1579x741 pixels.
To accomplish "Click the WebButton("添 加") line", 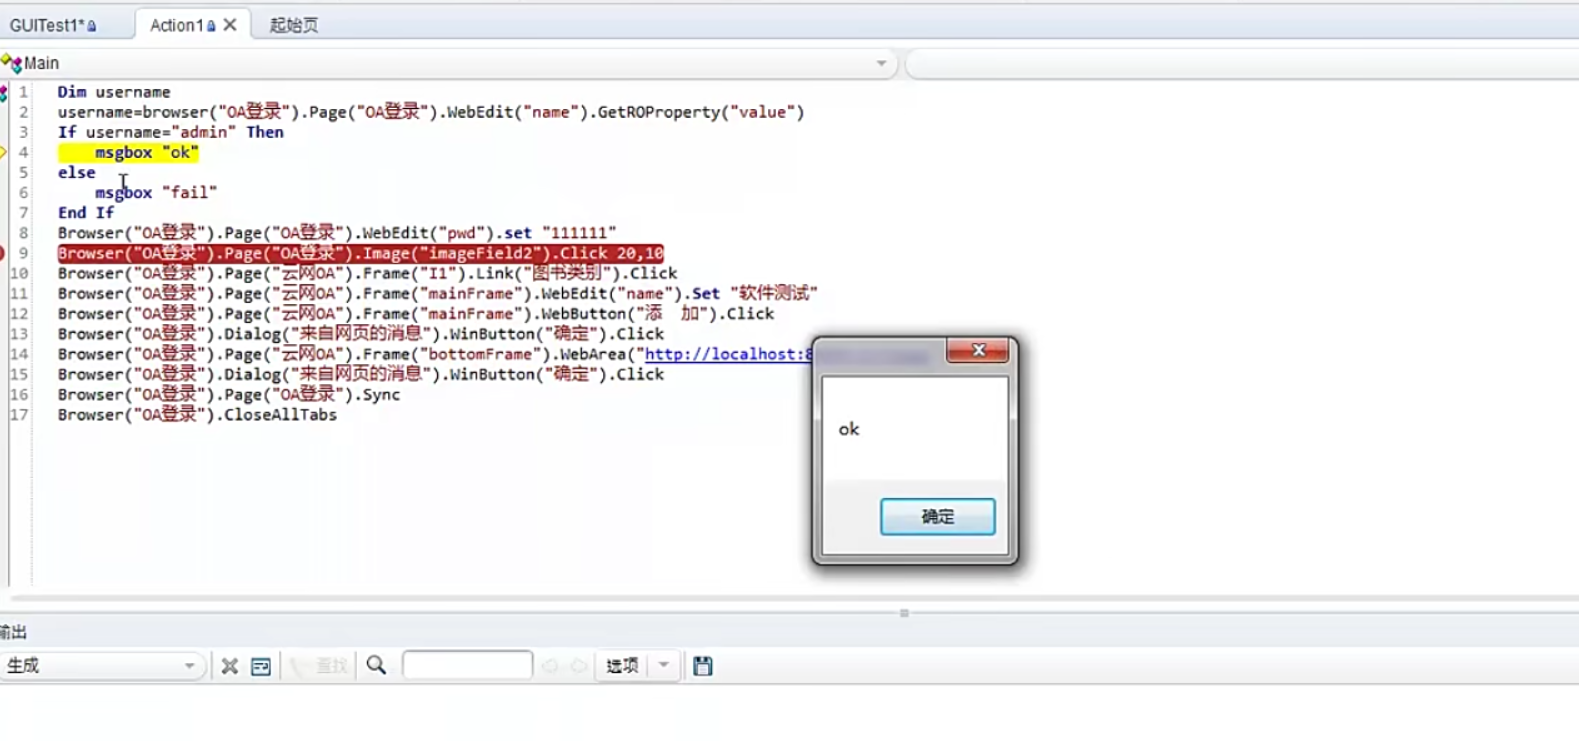I will (x=416, y=313).
